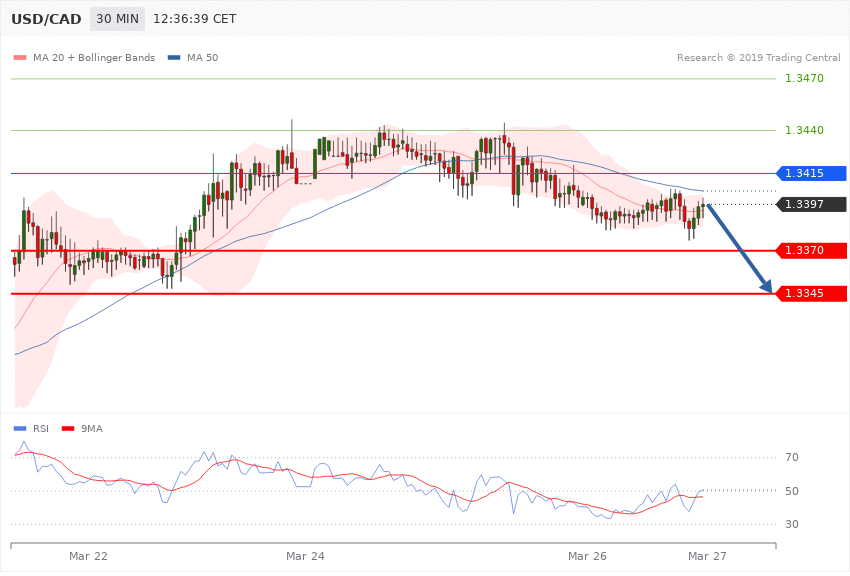This screenshot has width=850, height=576.
Task: Click the USD/CAD pair title
Action: pos(46,19)
